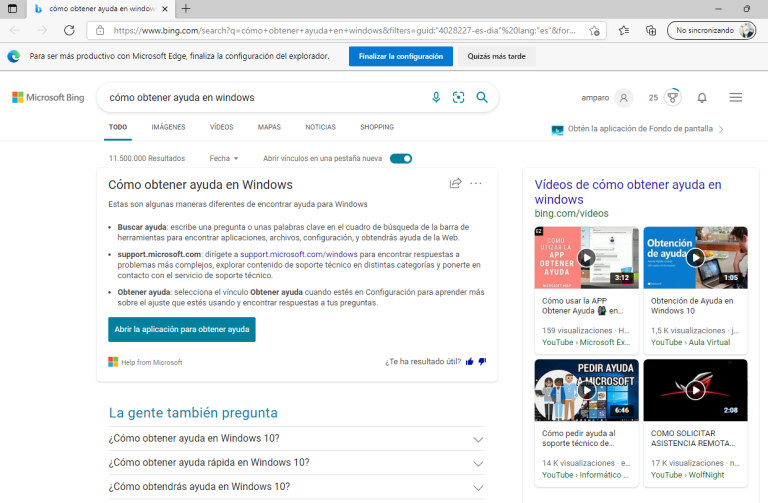Click the browser forward arrow
This screenshot has height=503, width=768.
42,30
